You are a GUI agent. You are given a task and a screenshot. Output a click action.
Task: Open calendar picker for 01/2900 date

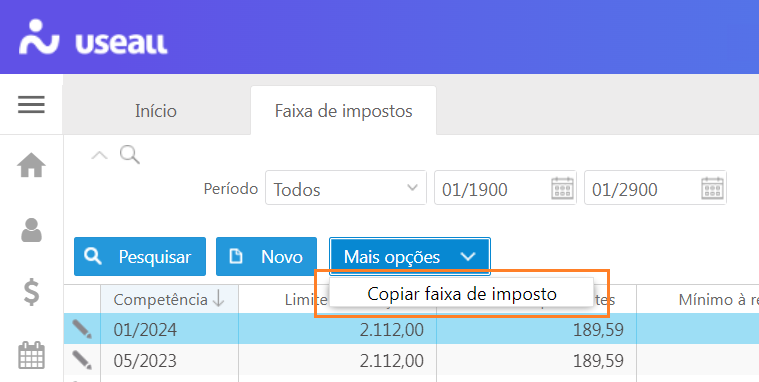pos(713,188)
